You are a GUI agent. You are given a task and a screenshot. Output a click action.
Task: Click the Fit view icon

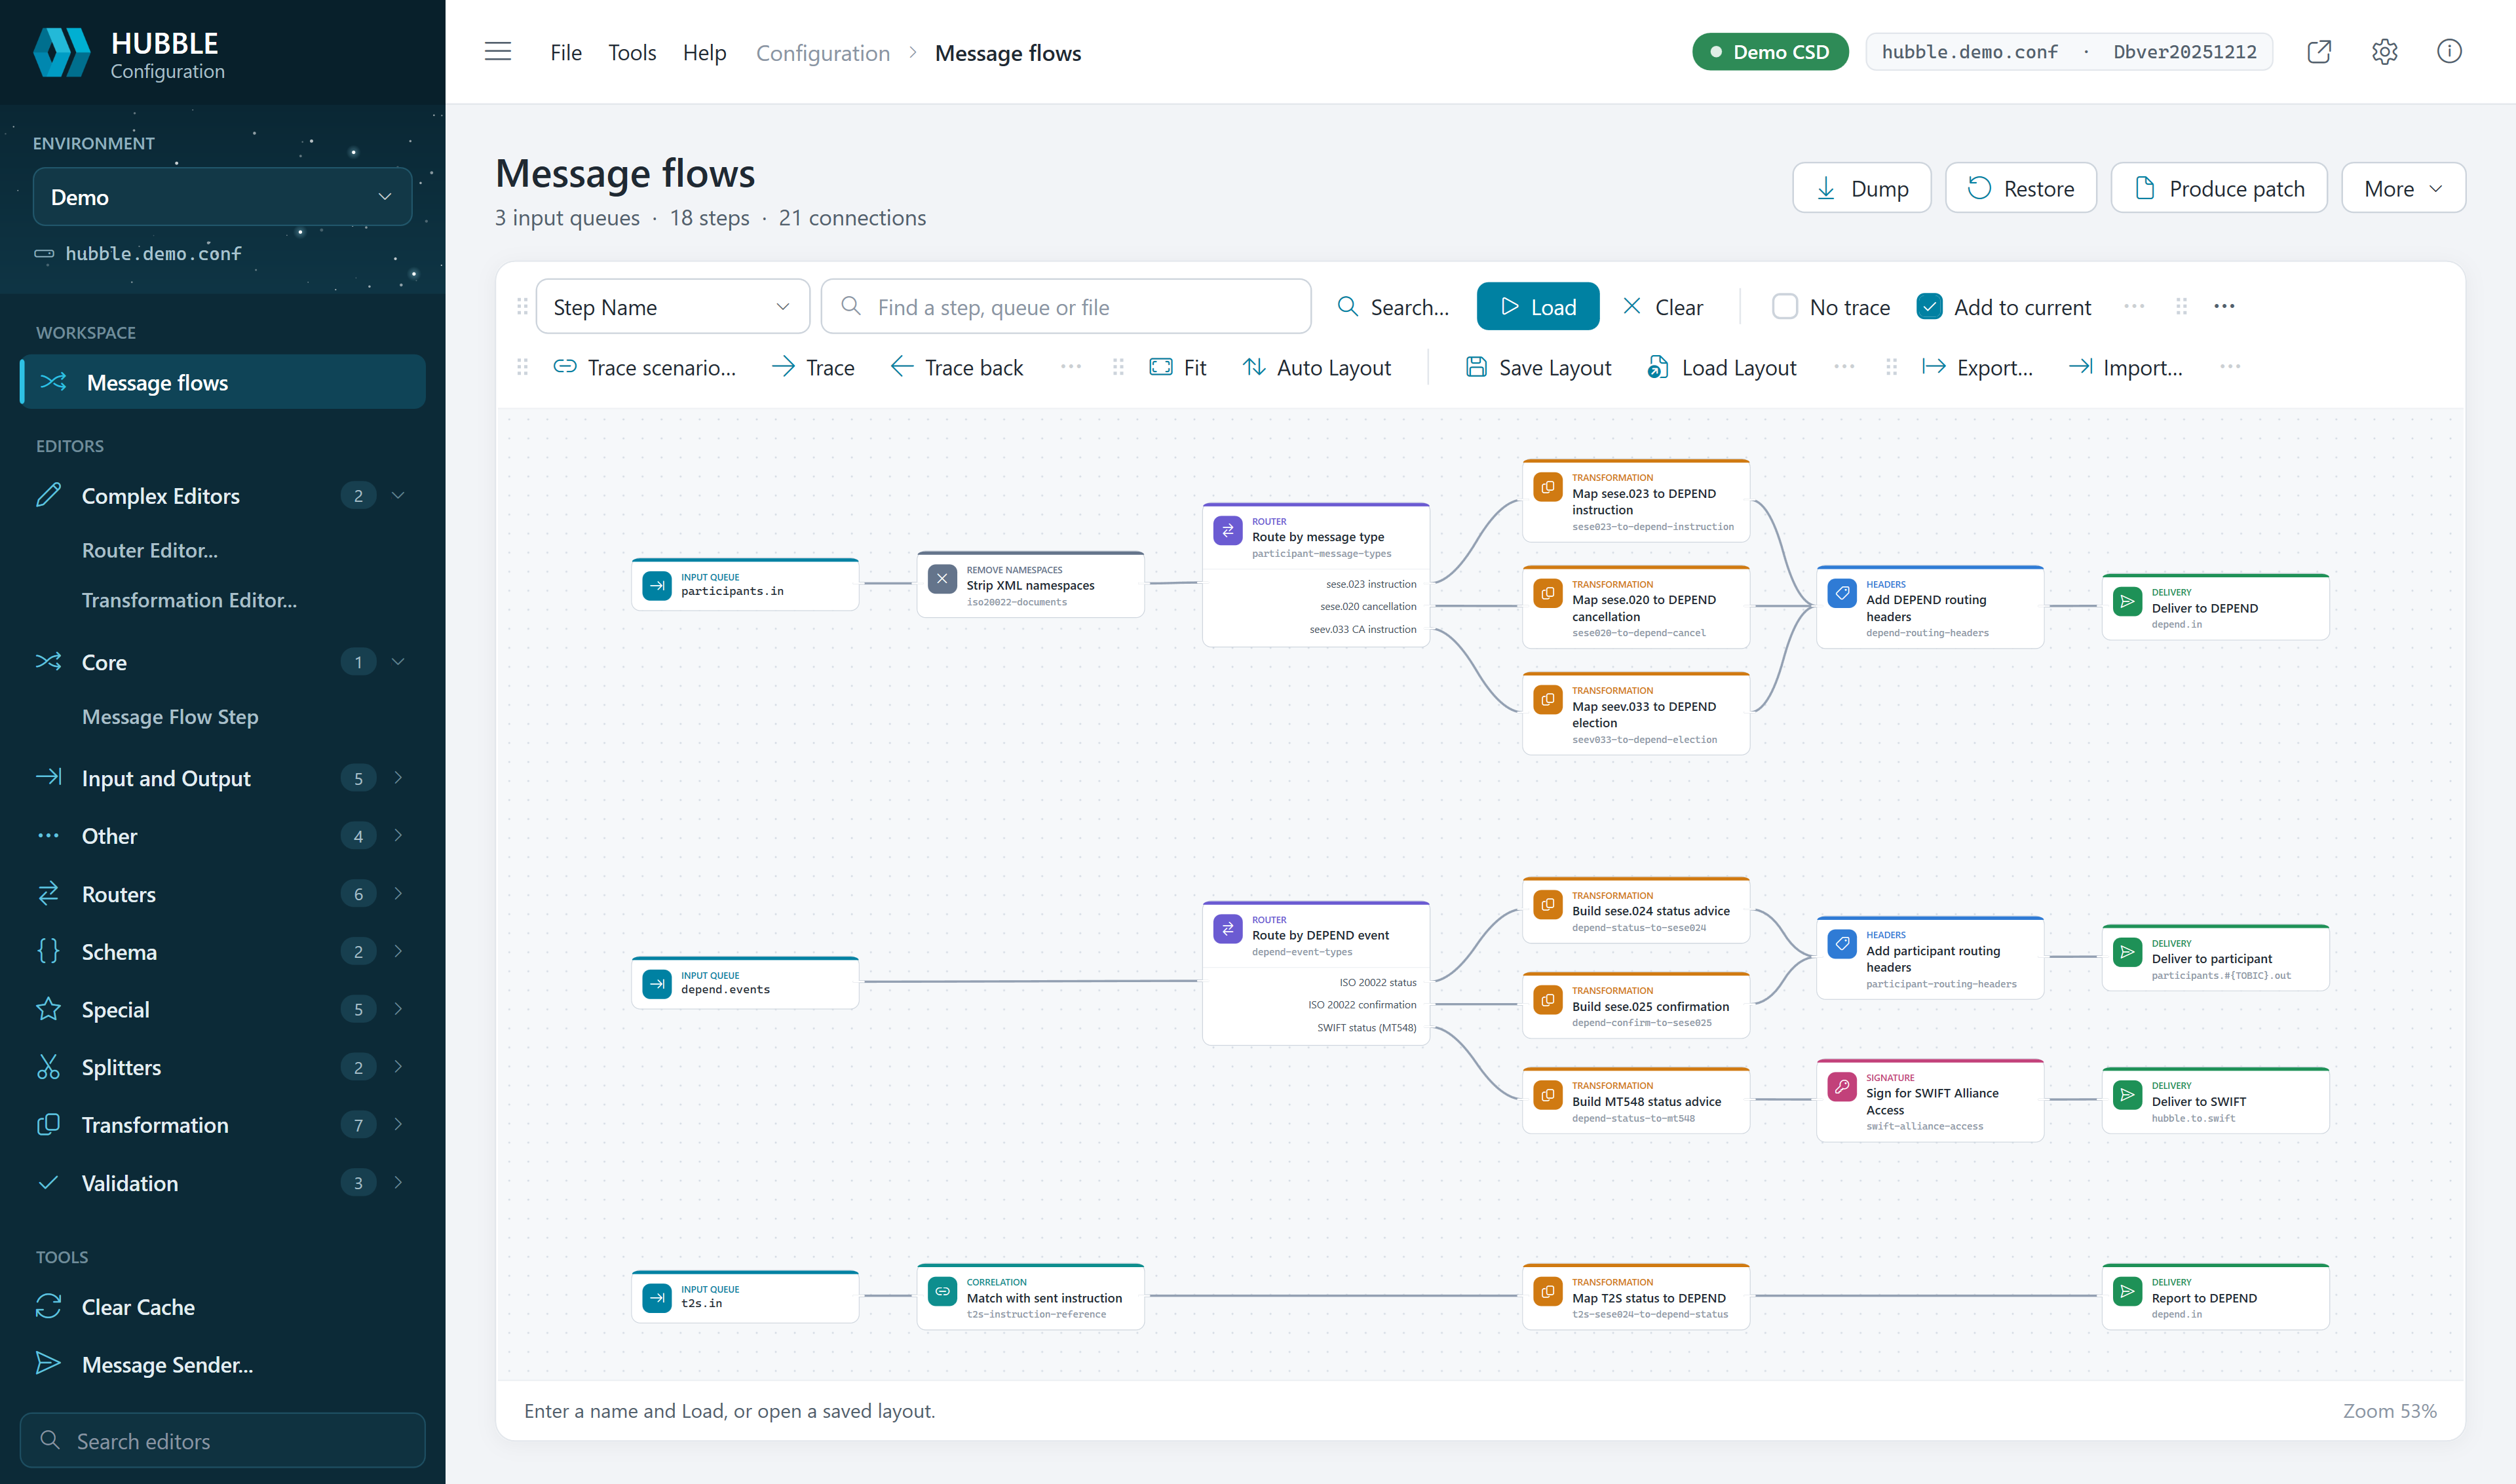[1161, 367]
